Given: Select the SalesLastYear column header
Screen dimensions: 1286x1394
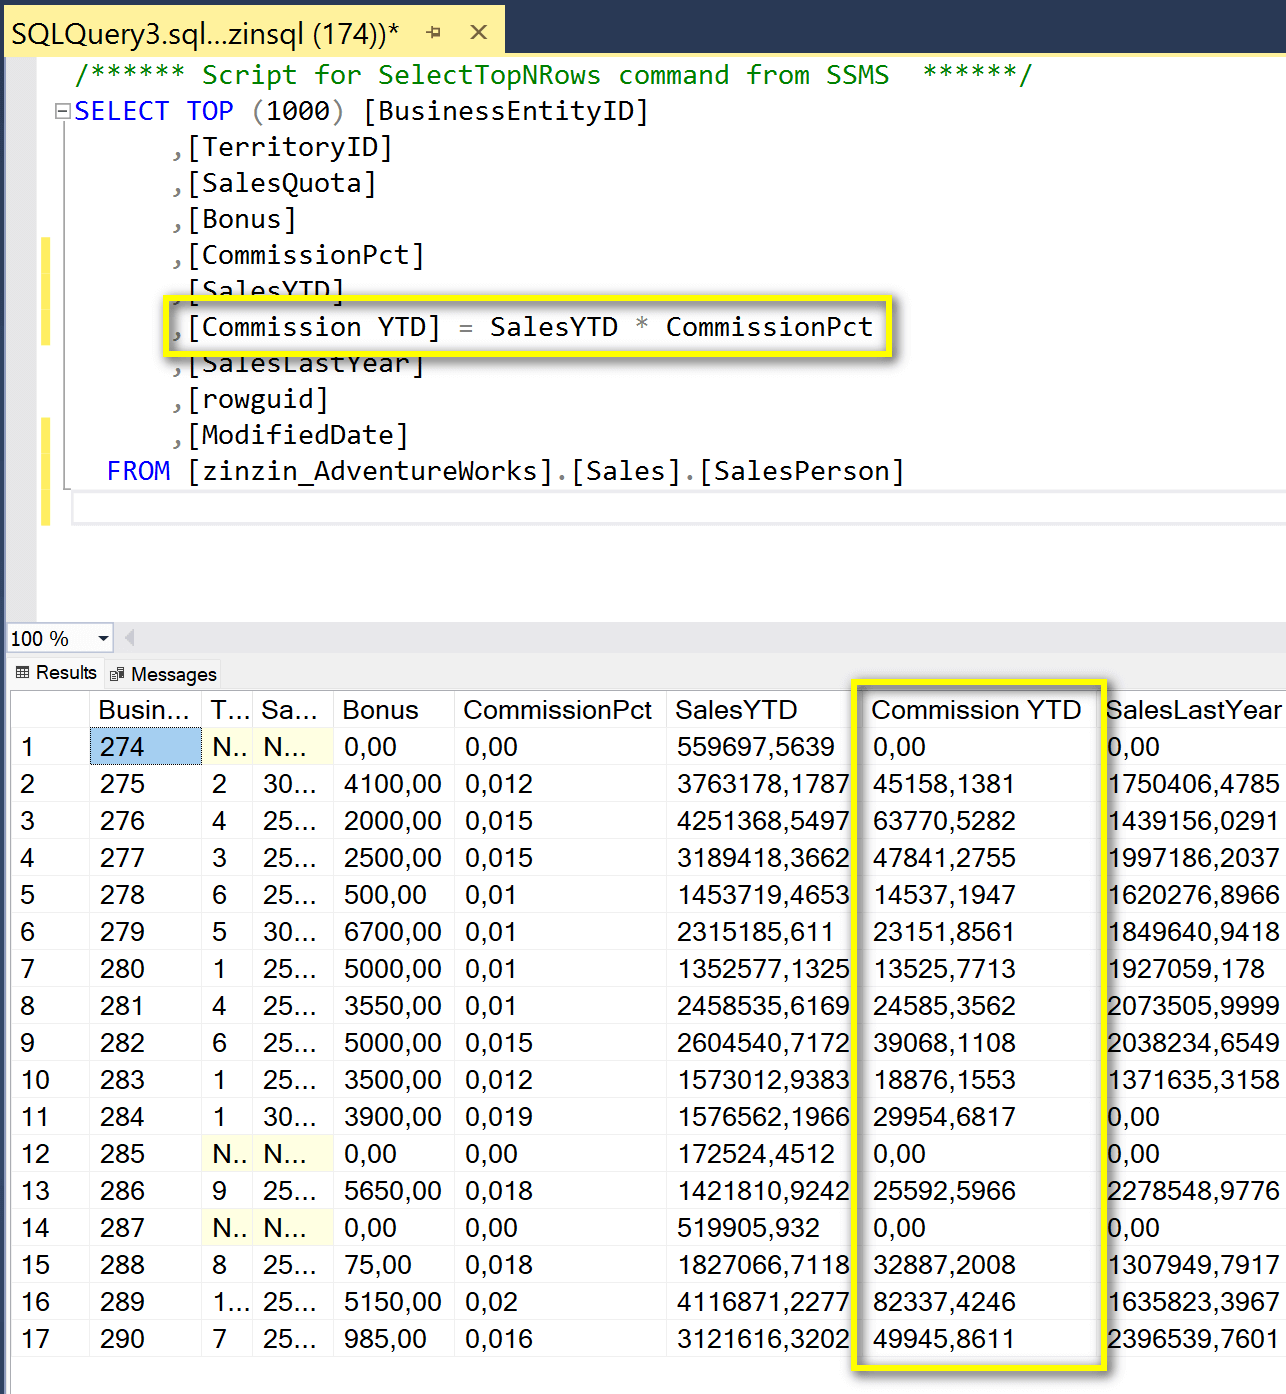Looking at the screenshot, I should (1193, 710).
